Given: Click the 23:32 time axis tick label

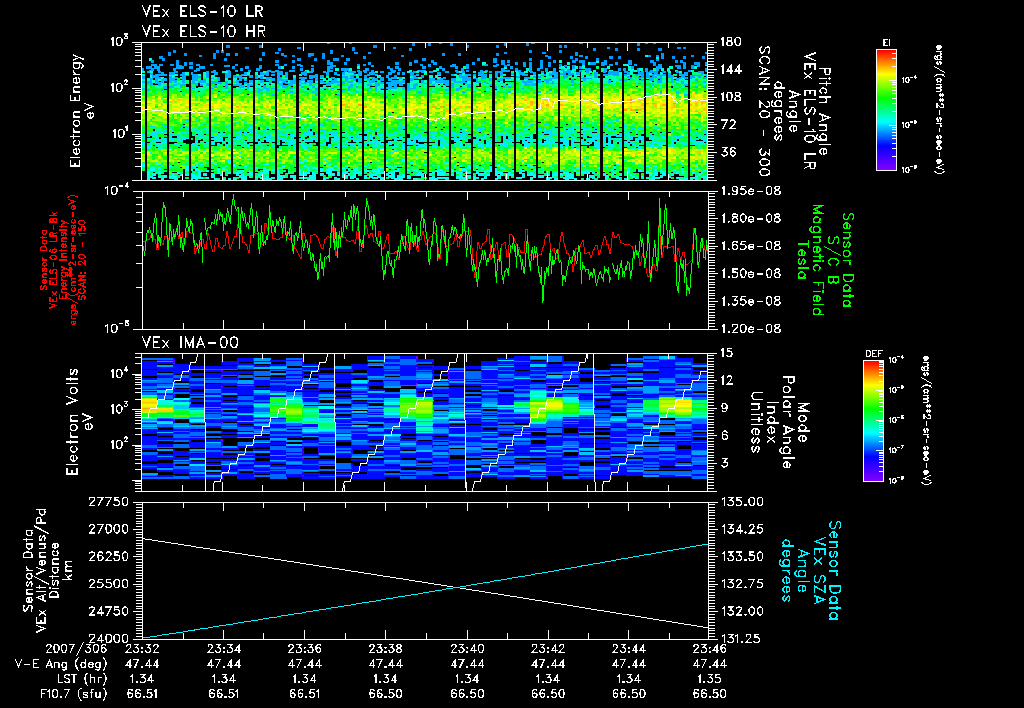Looking at the screenshot, I should point(142,649).
